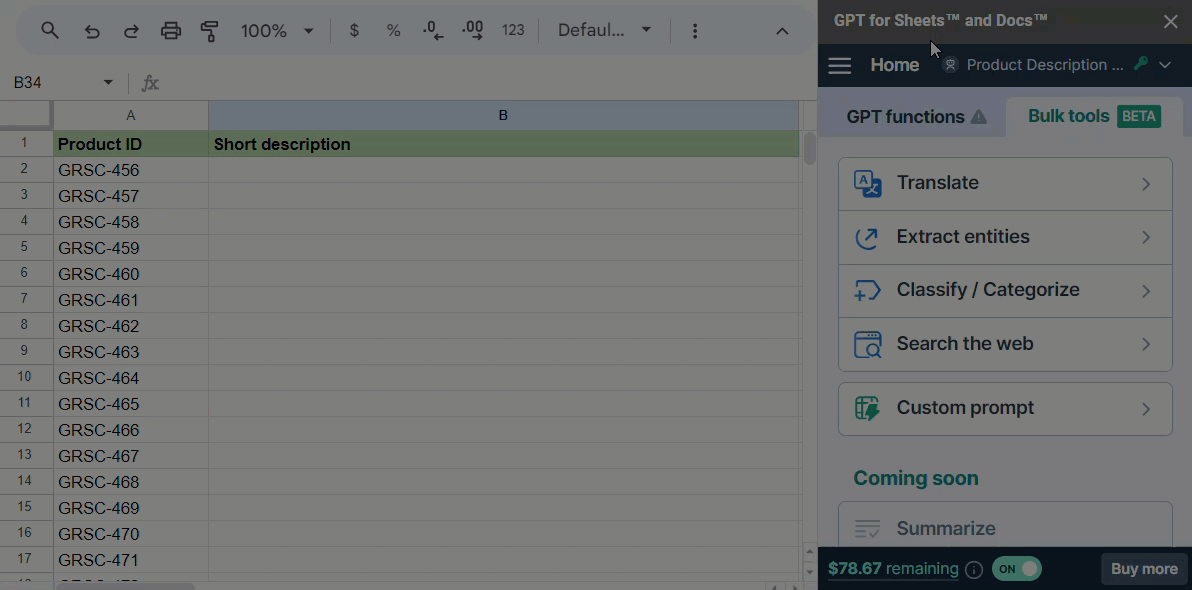1192x590 pixels.
Task: Click the Summarize icon
Action: click(867, 528)
